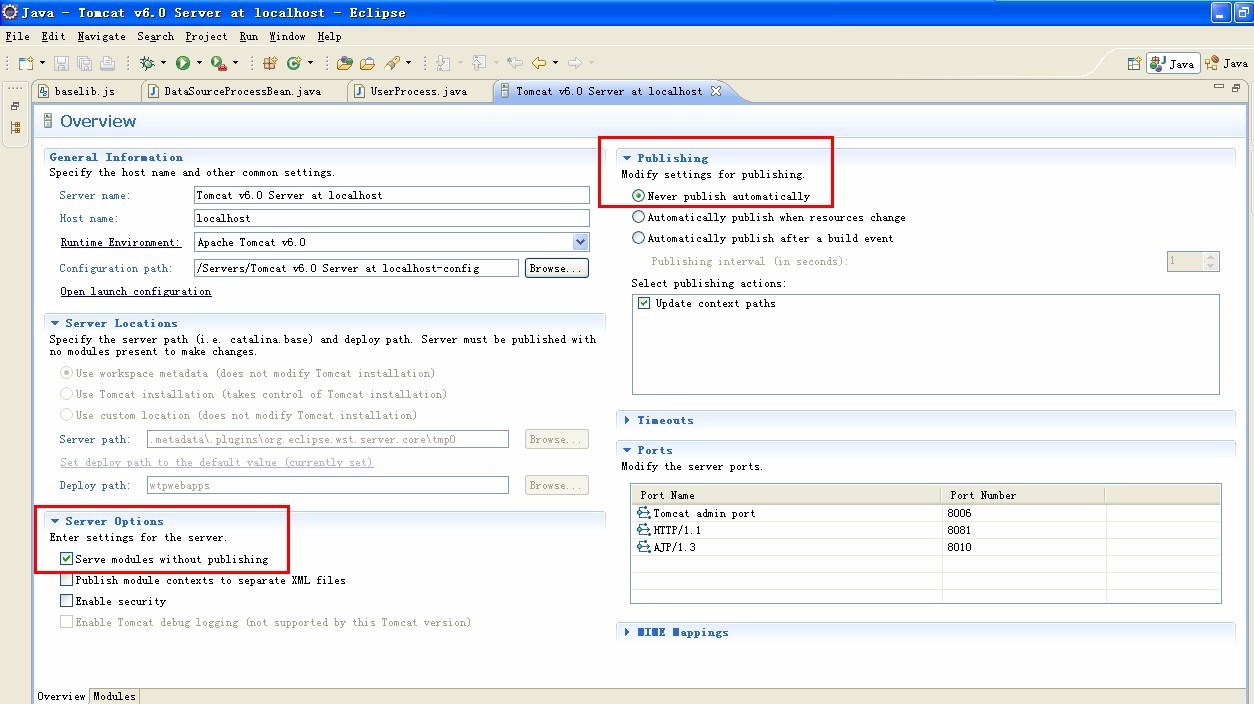The height and width of the screenshot is (704, 1254).
Task: Switch to the baselib.js editor tab
Action: coord(84,91)
